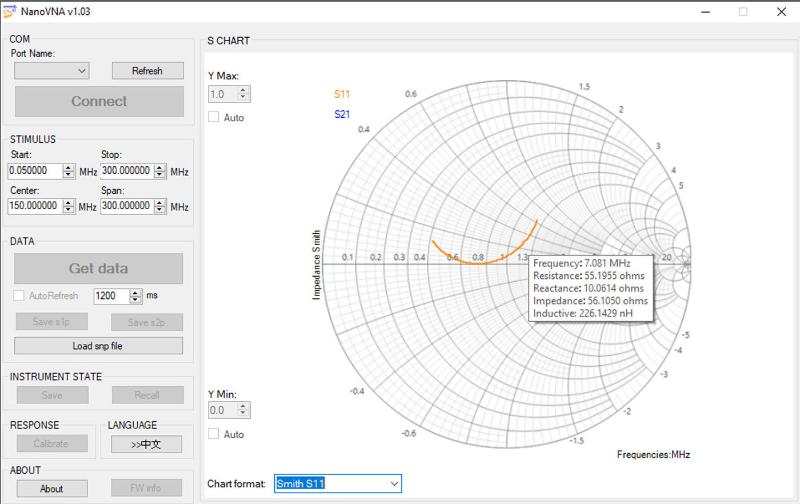The width and height of the screenshot is (800, 504).
Task: Enable Y Max Auto checkbox
Action: click(214, 117)
